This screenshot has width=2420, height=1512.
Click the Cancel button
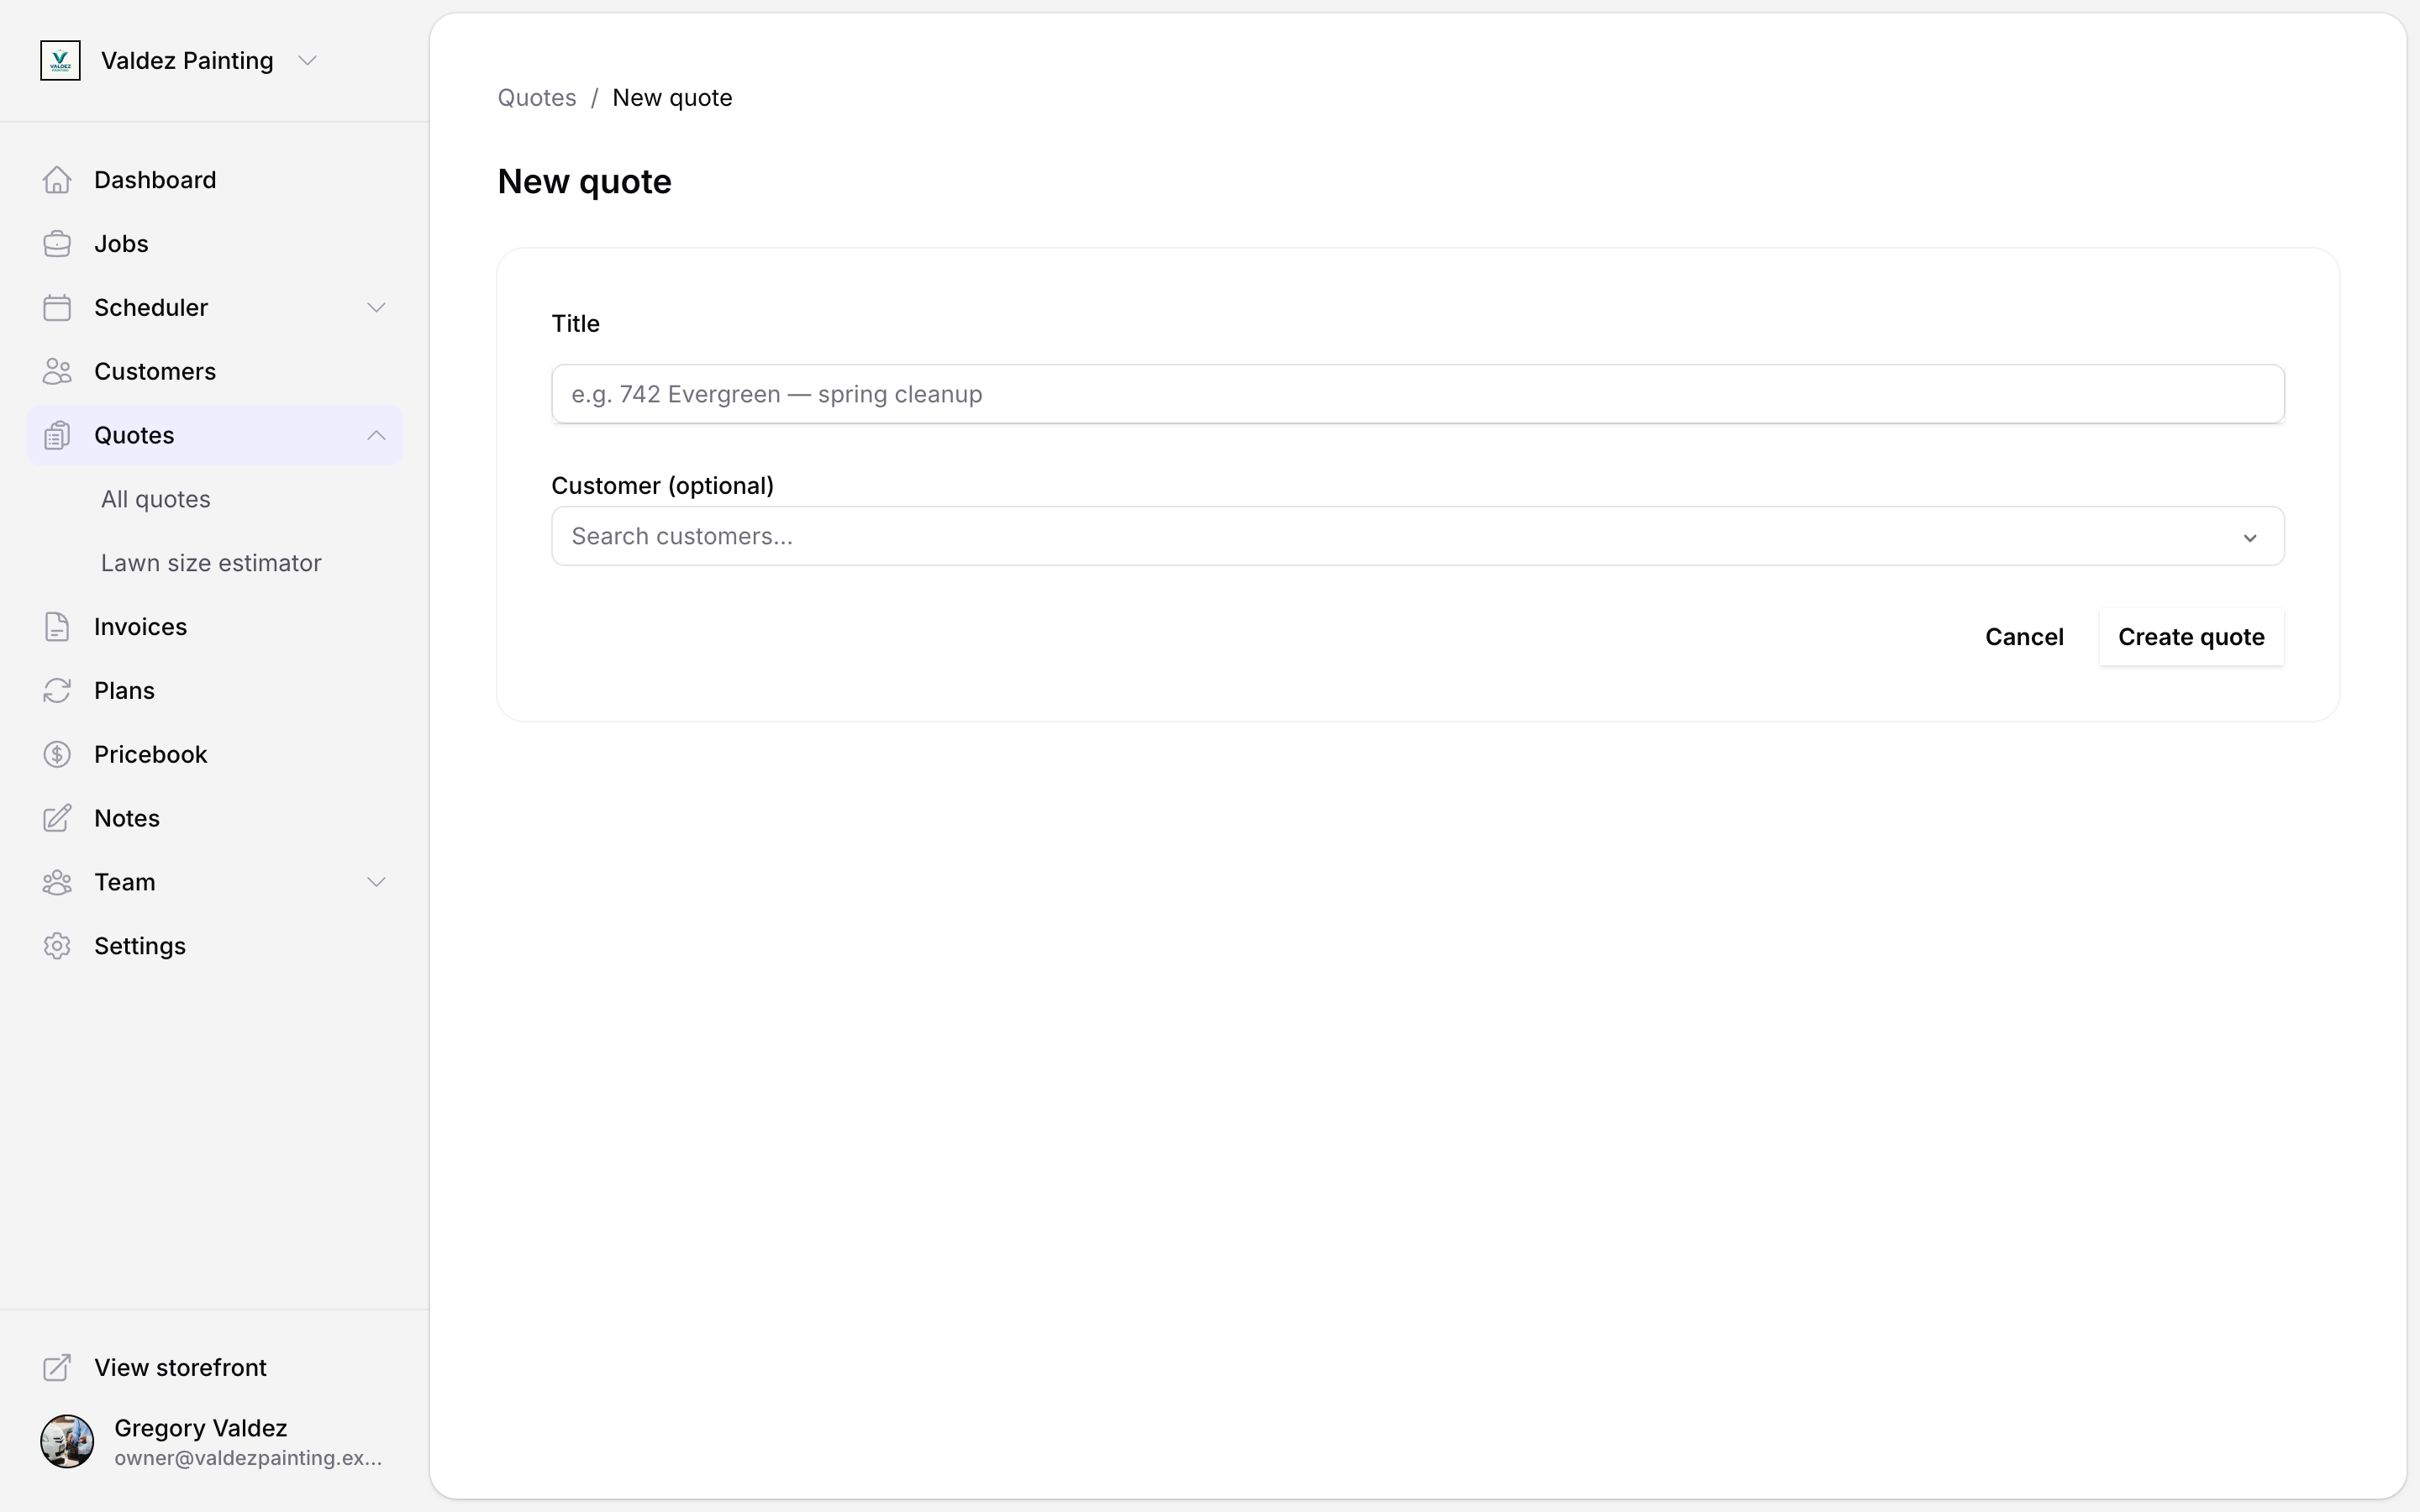[2024, 637]
